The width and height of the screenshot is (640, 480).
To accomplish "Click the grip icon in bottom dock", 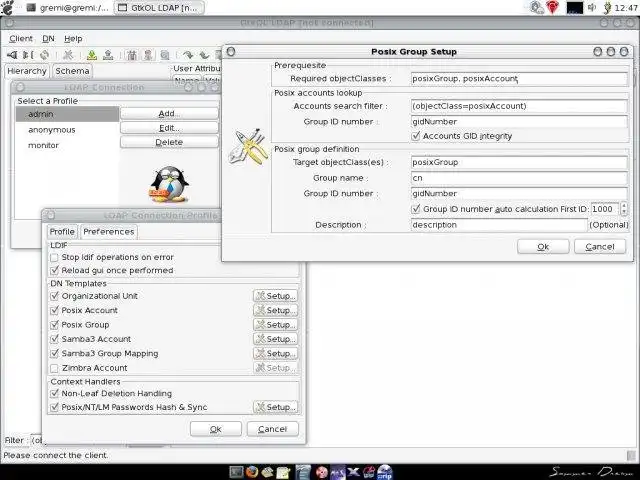I will [x=384, y=472].
